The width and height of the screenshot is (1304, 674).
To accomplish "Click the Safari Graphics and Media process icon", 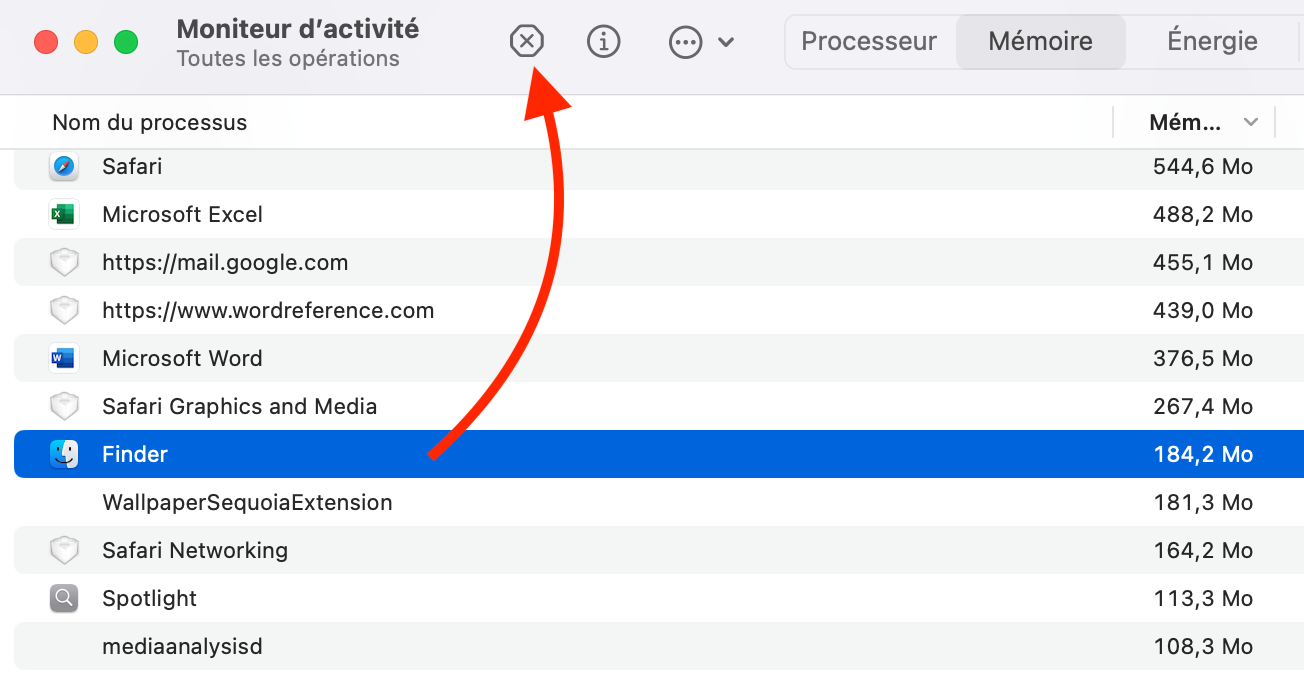I will 63,406.
